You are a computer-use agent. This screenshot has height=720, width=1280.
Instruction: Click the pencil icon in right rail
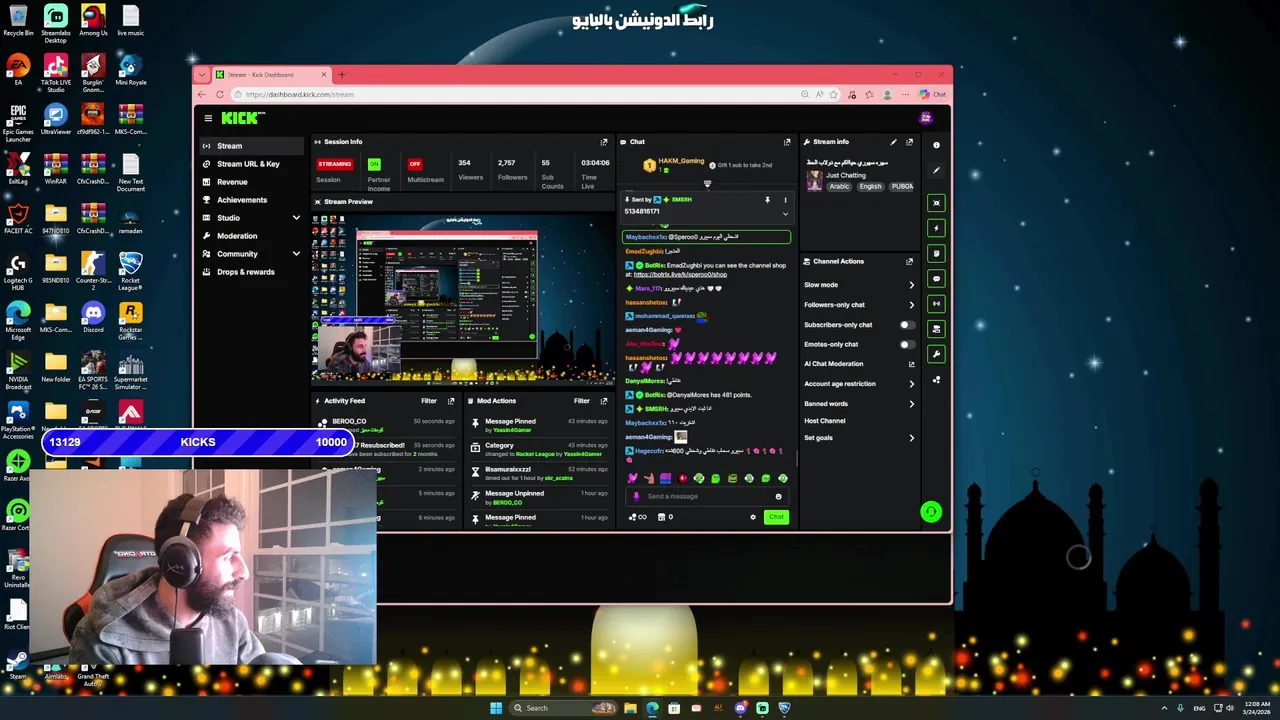[936, 170]
